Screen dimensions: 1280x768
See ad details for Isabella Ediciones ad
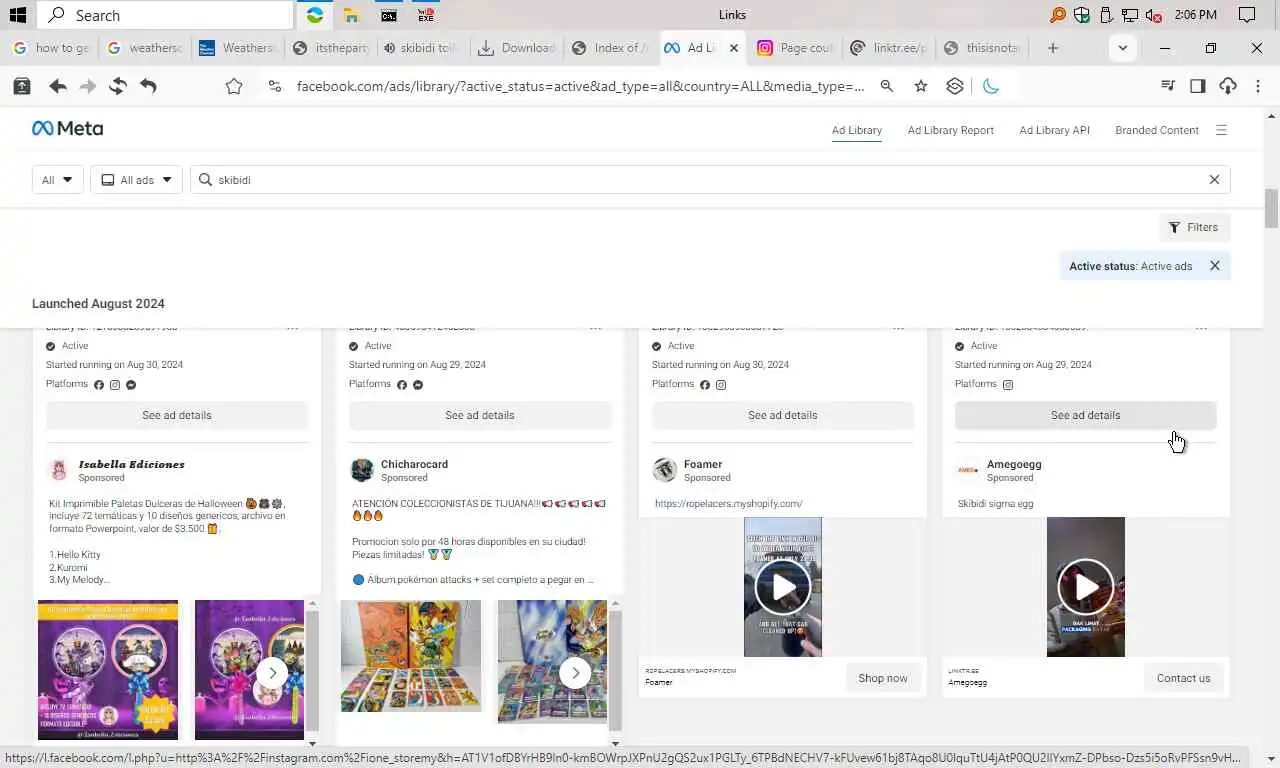[177, 415]
